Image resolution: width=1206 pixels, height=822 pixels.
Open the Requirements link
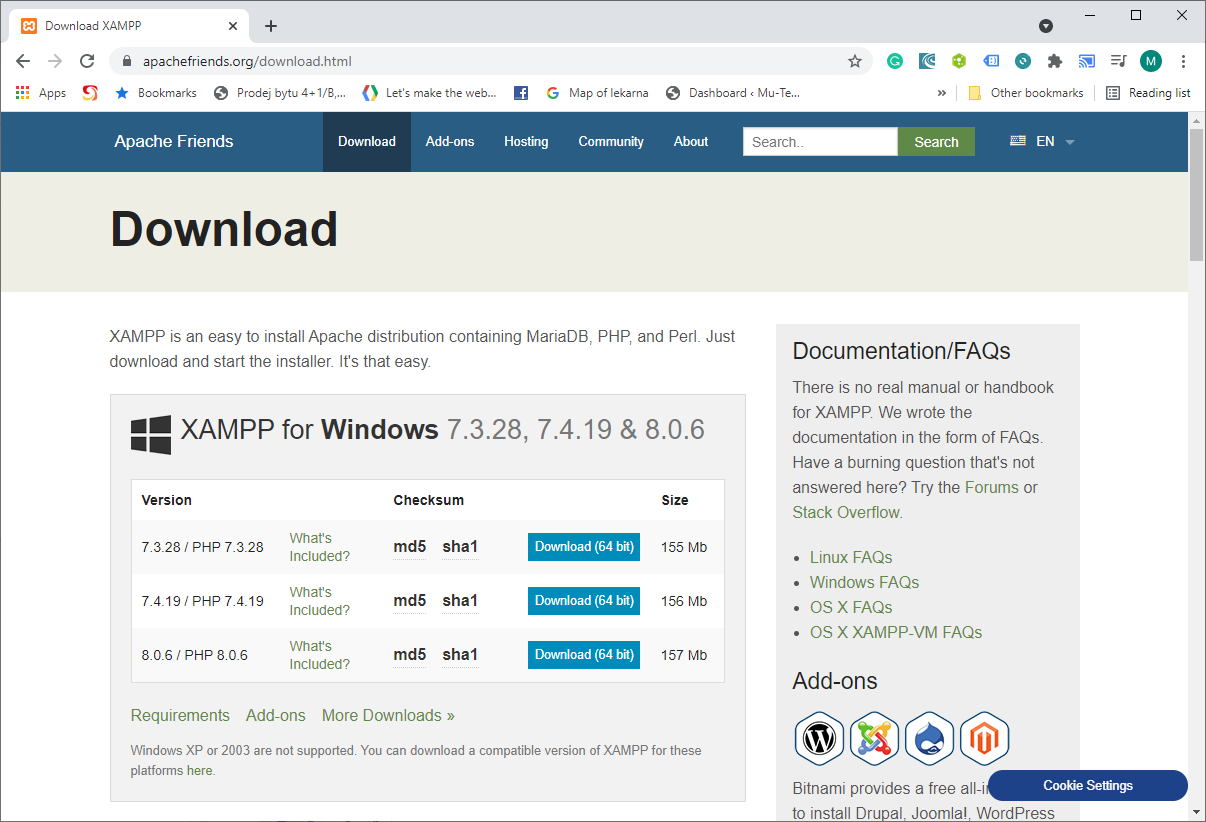click(x=180, y=716)
